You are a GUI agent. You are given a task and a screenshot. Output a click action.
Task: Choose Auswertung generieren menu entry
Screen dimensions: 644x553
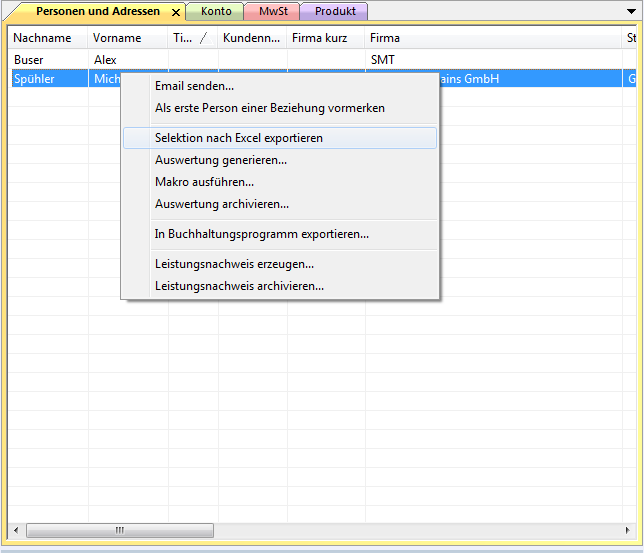pos(220,160)
